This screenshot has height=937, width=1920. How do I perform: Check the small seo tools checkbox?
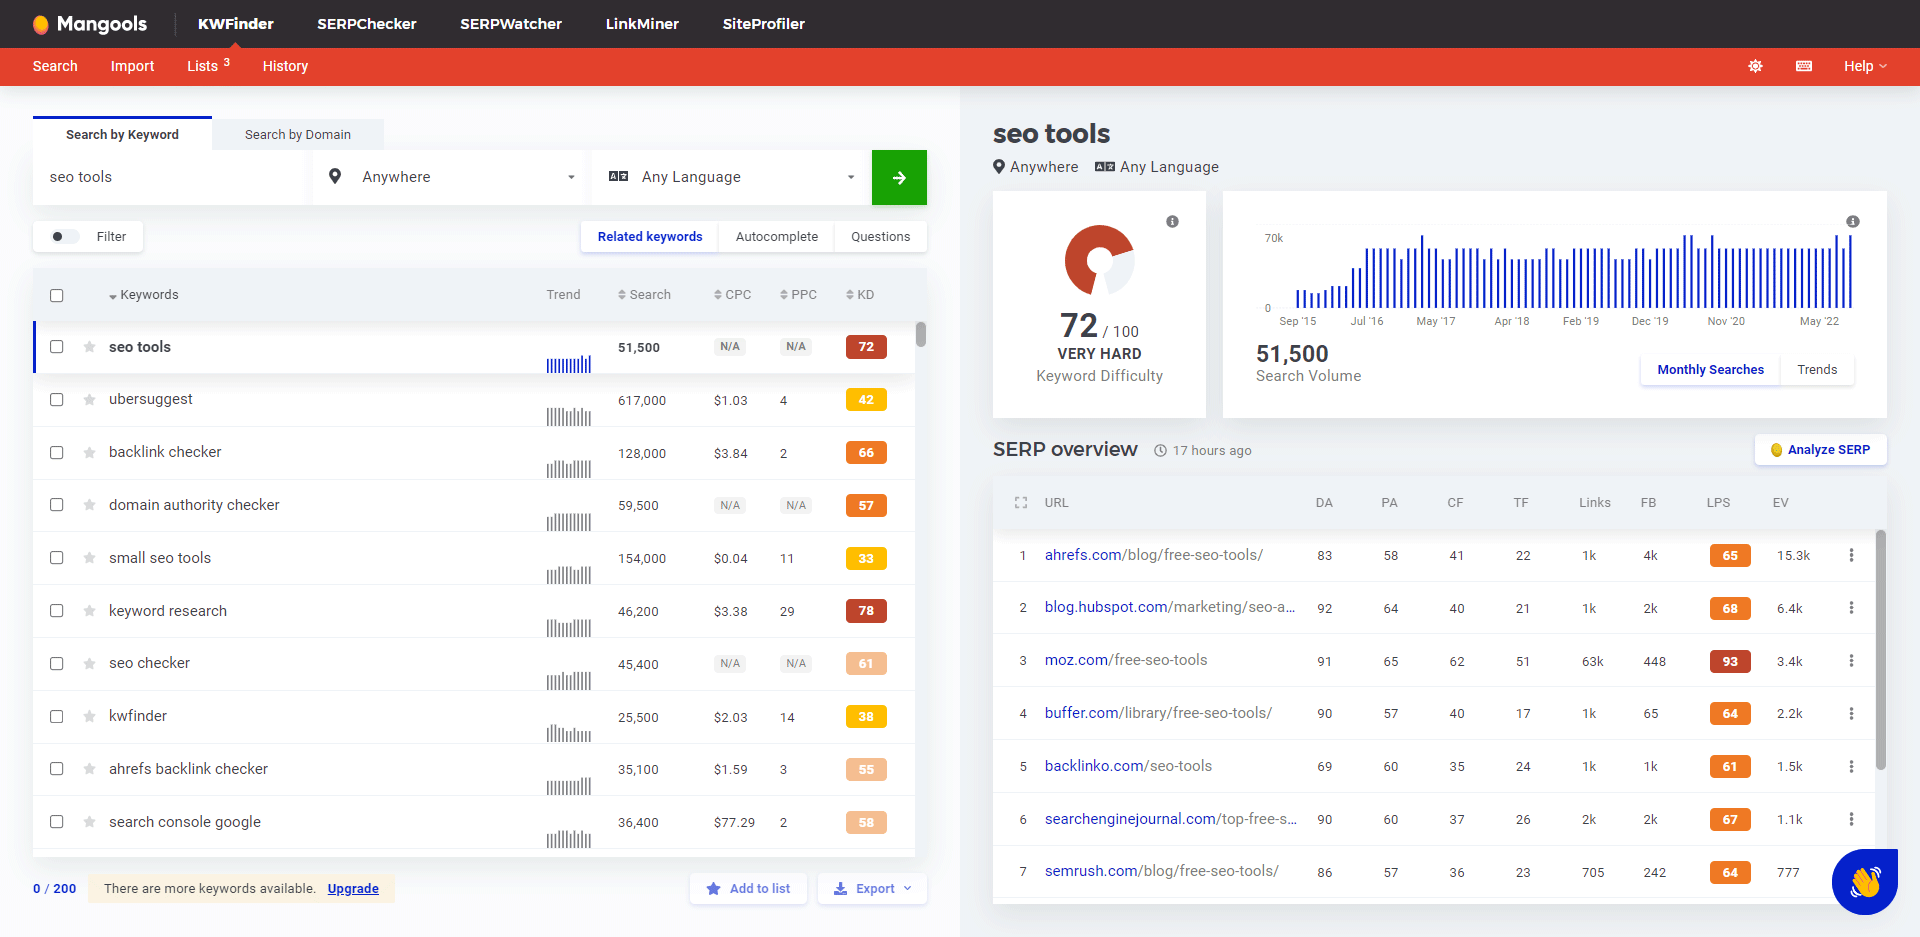[x=57, y=558]
